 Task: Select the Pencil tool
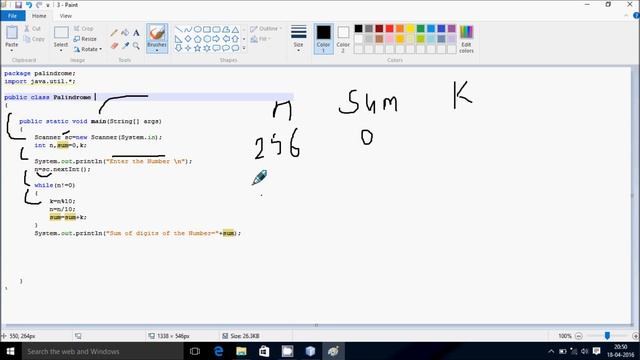click(x=114, y=33)
